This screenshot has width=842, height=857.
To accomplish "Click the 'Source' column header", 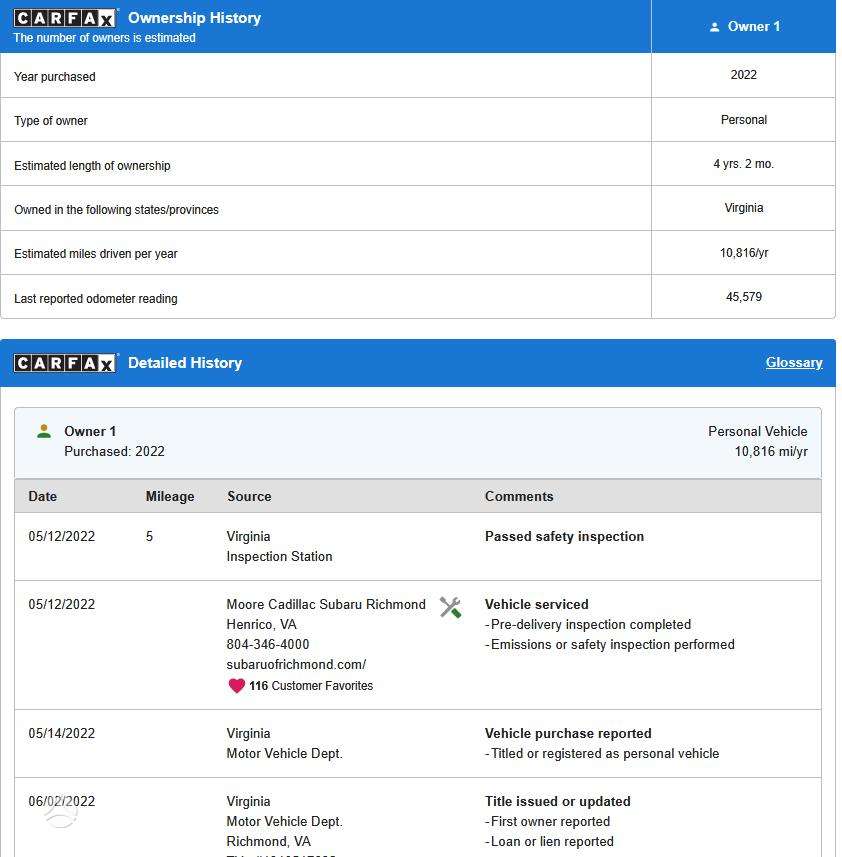I will 249,496.
